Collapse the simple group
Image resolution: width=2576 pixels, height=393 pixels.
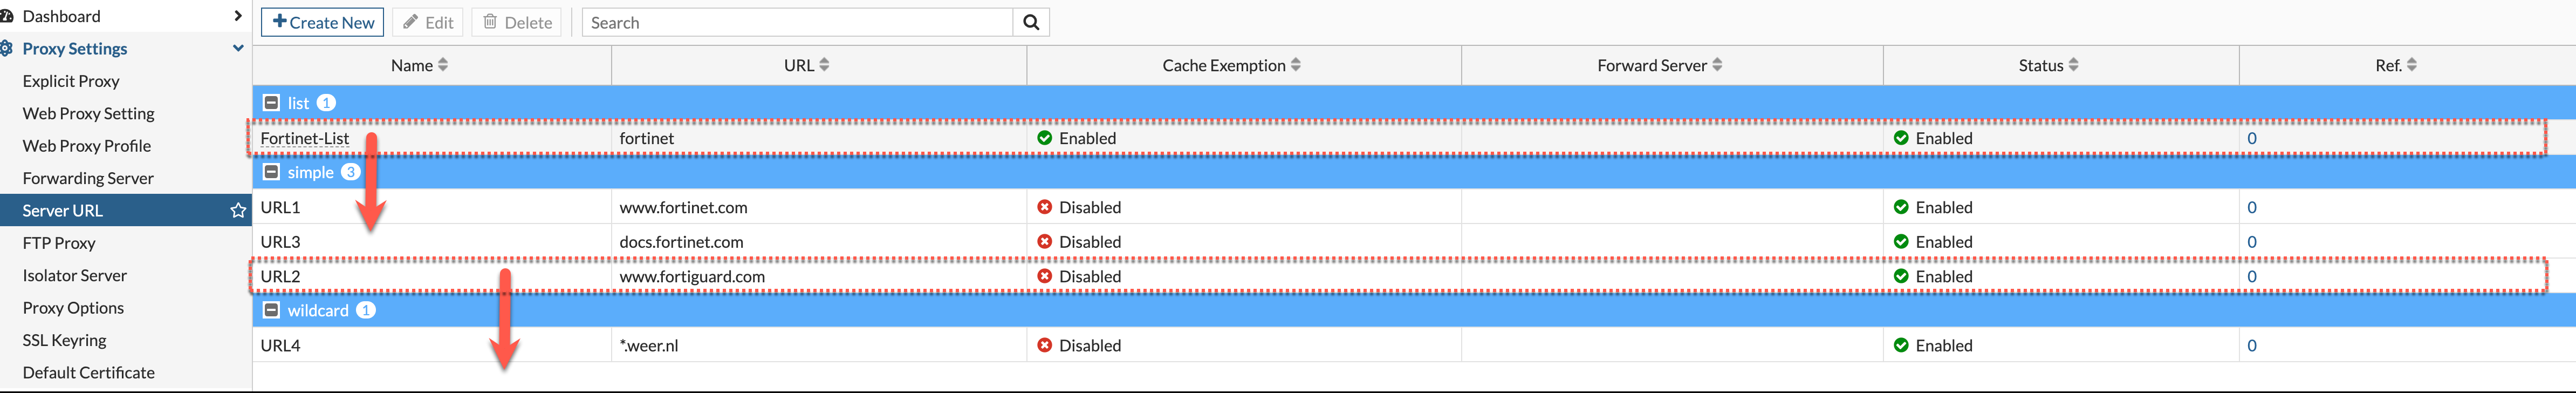271,172
